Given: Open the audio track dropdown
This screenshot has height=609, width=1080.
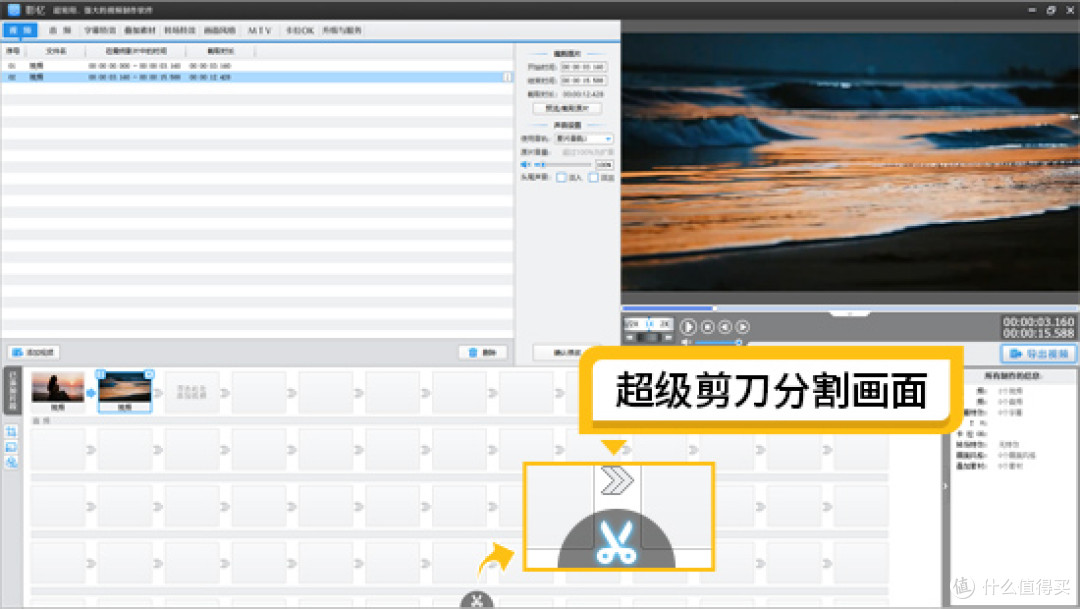Looking at the screenshot, I should point(584,138).
